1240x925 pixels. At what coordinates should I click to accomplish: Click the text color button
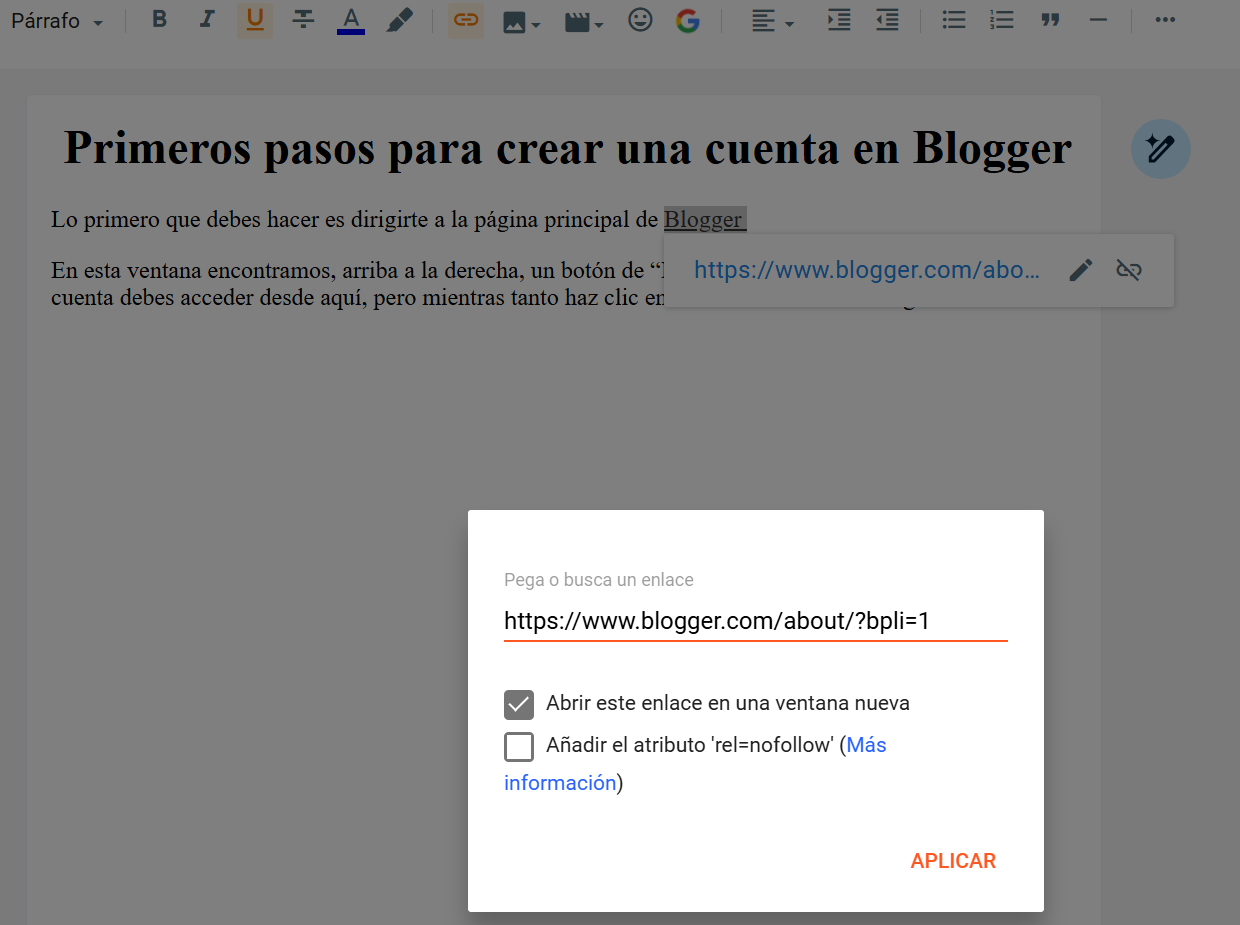(351, 20)
